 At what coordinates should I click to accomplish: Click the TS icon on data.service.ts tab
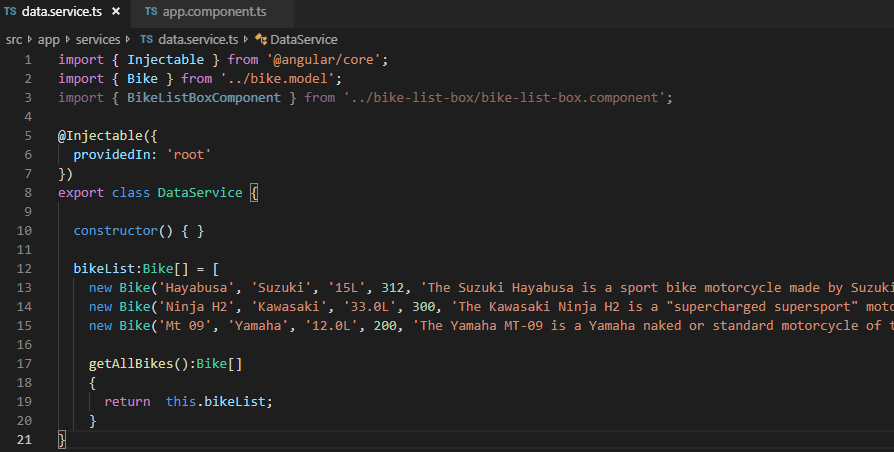point(10,12)
